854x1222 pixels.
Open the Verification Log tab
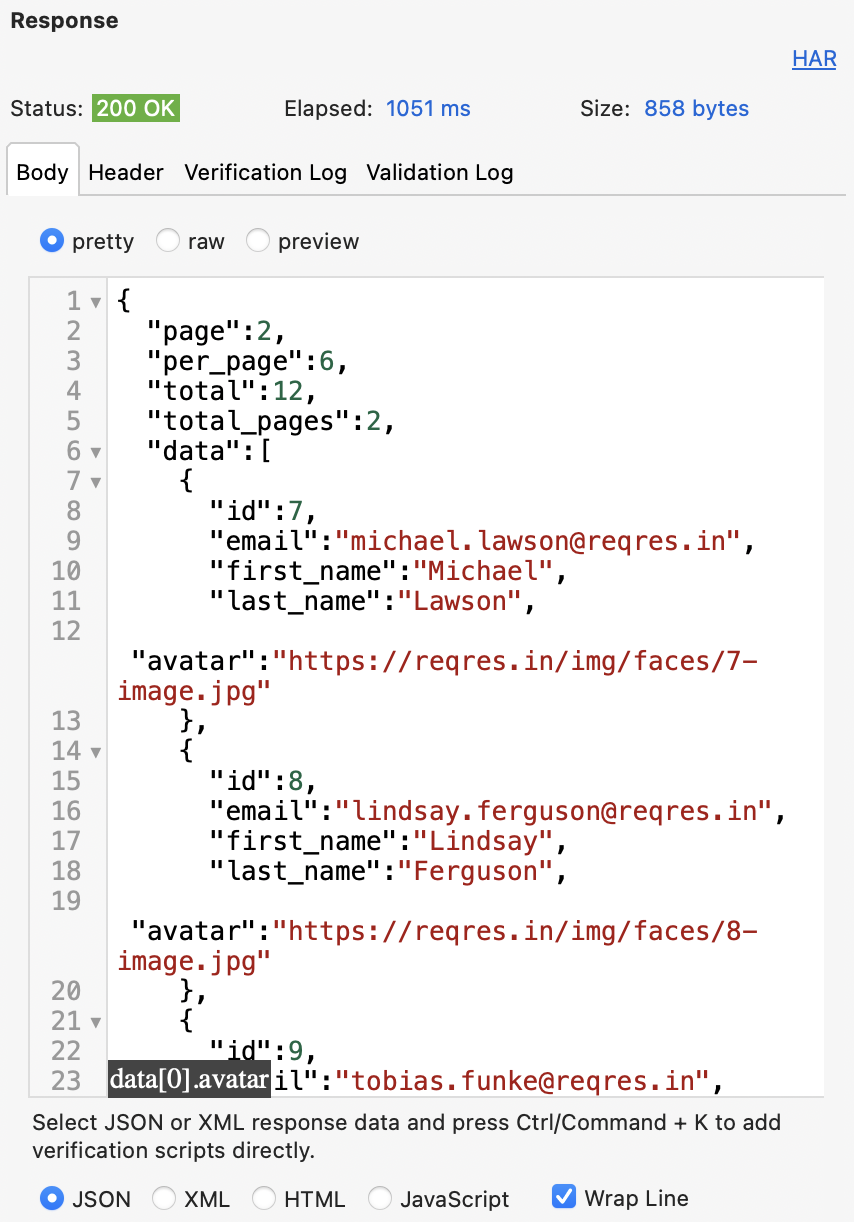pos(265,172)
